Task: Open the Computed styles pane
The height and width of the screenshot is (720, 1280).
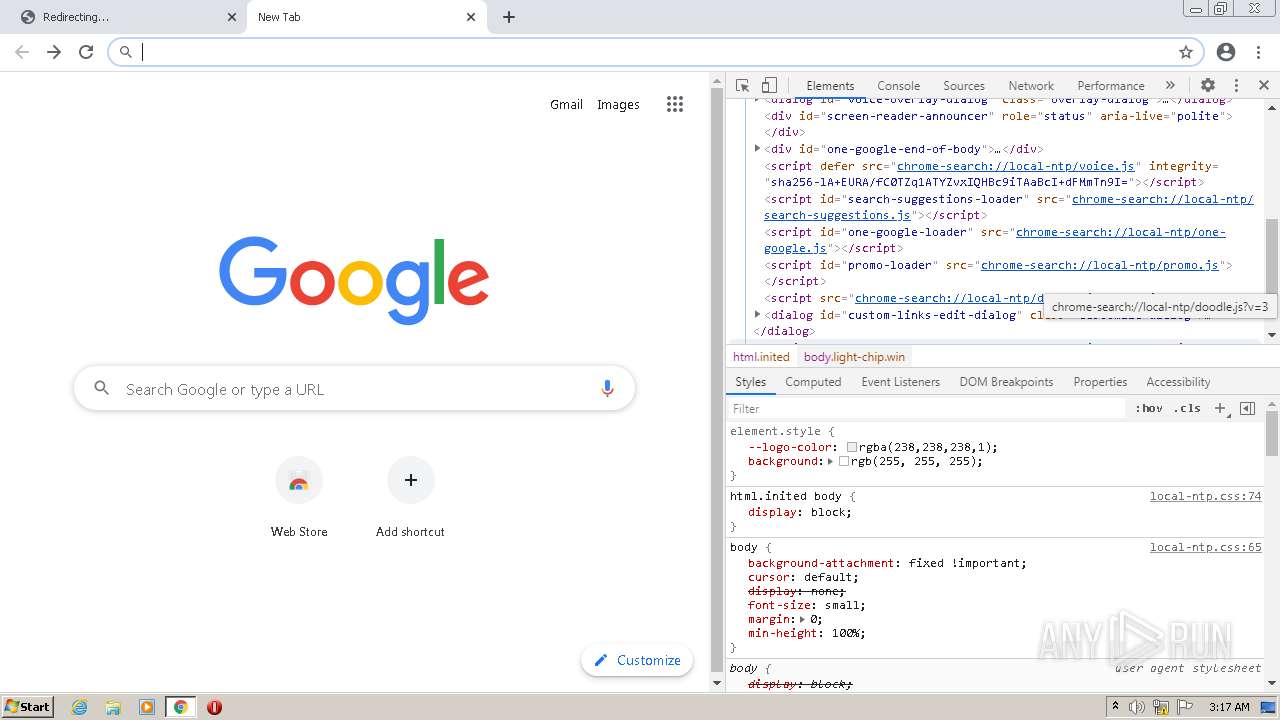Action: (x=813, y=382)
